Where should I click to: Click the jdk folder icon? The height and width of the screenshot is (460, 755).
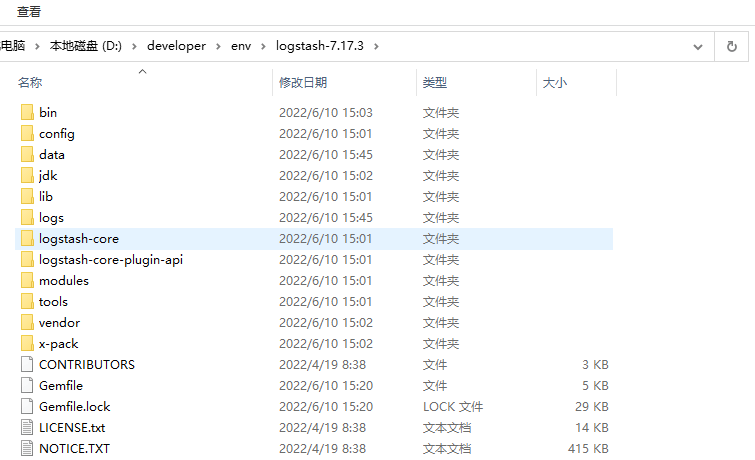27,175
